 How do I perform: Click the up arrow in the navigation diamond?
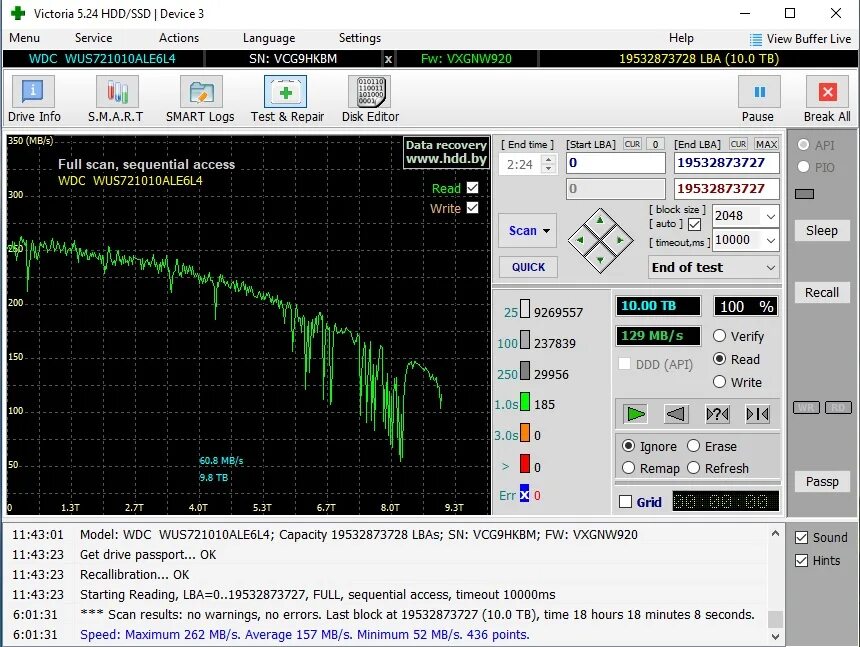click(x=600, y=220)
